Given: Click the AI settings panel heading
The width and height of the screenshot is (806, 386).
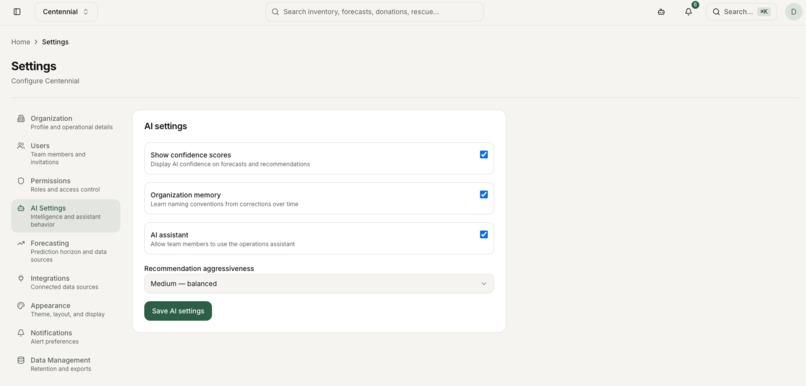Looking at the screenshot, I should [x=166, y=126].
